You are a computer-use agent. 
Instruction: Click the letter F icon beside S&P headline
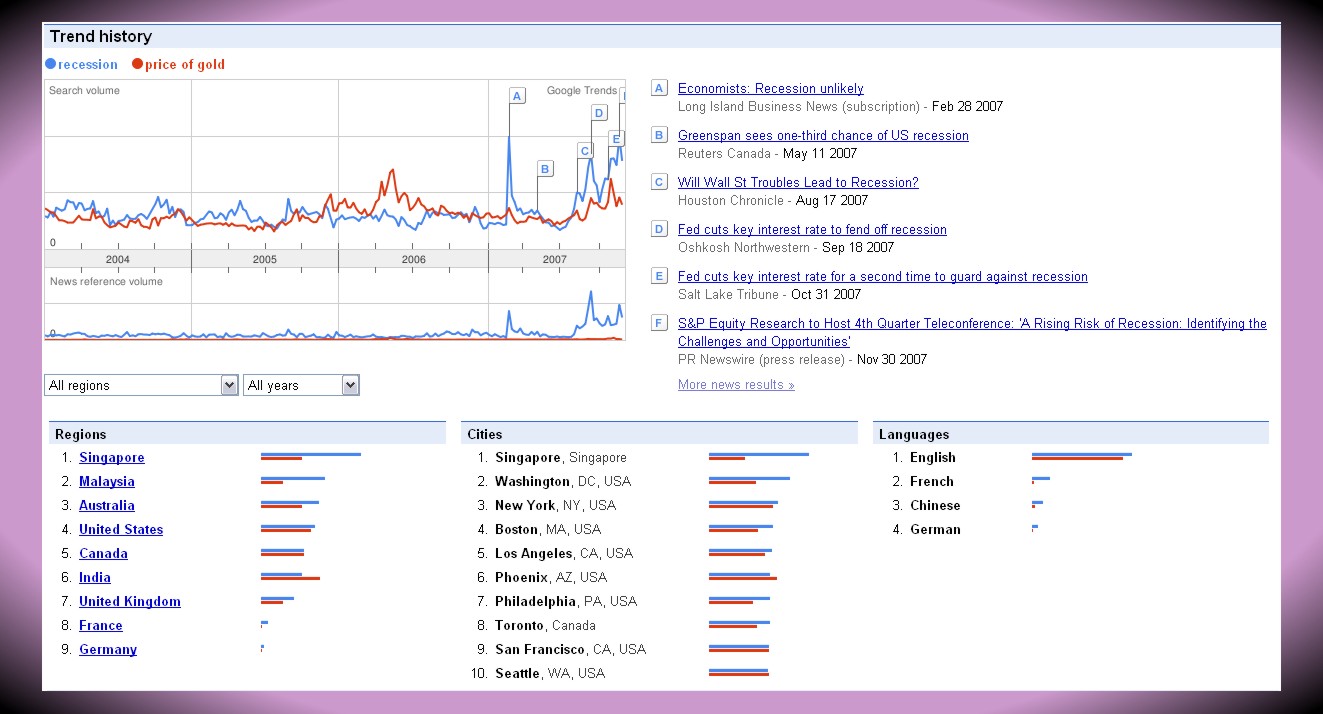click(659, 323)
